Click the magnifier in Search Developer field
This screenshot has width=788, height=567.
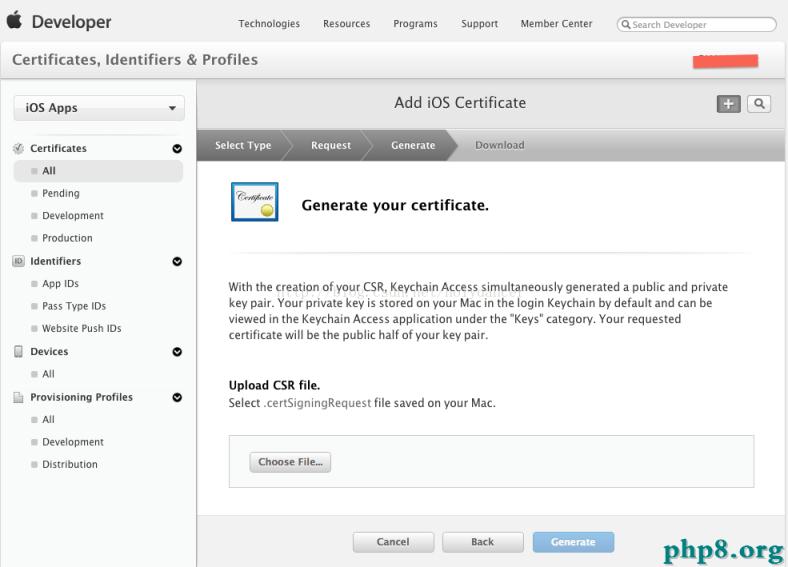point(626,24)
